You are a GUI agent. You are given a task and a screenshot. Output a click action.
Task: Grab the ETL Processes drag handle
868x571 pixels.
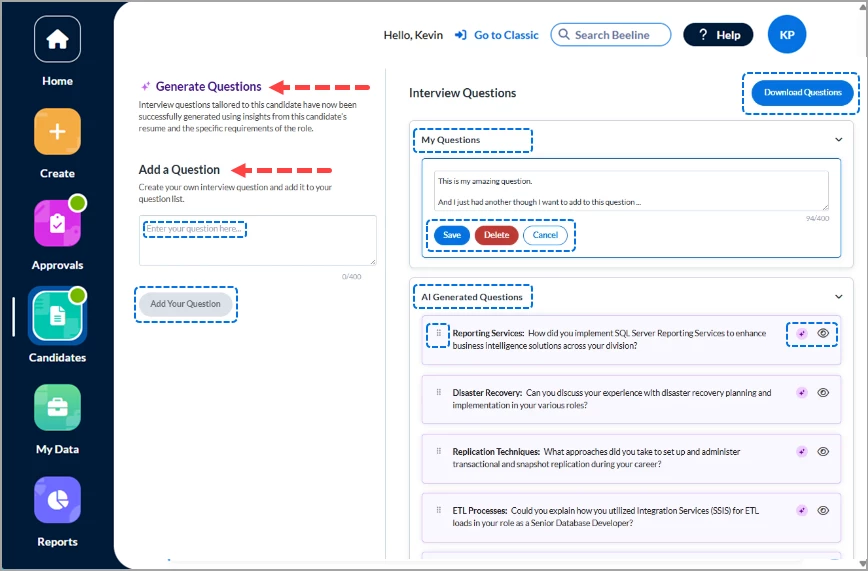(438, 510)
